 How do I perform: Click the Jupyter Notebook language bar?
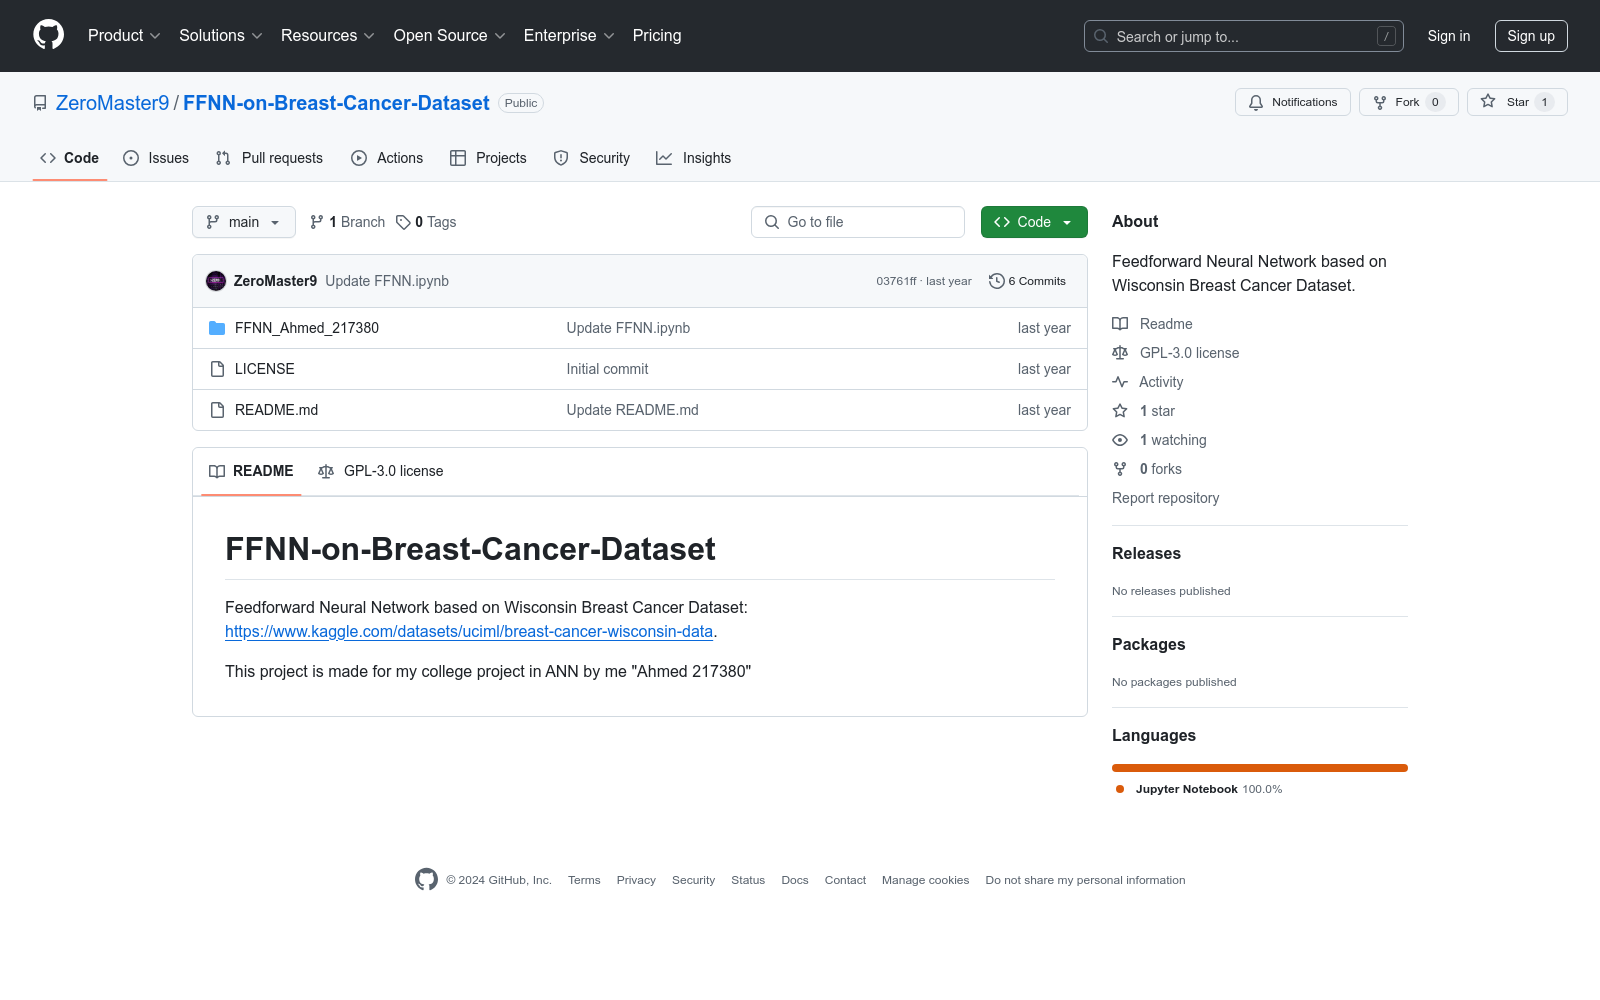click(1260, 768)
